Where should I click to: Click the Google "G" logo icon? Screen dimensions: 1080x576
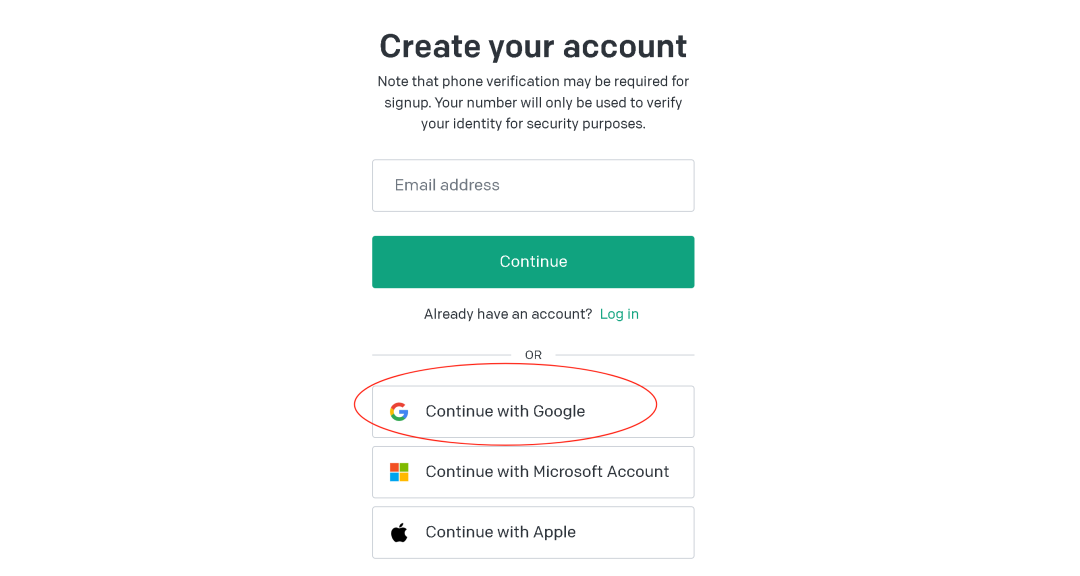coord(399,411)
